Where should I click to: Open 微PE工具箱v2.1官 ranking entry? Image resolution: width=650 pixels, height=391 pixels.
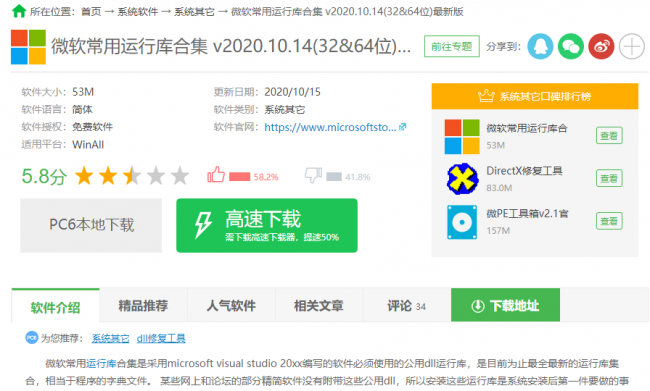(x=527, y=214)
